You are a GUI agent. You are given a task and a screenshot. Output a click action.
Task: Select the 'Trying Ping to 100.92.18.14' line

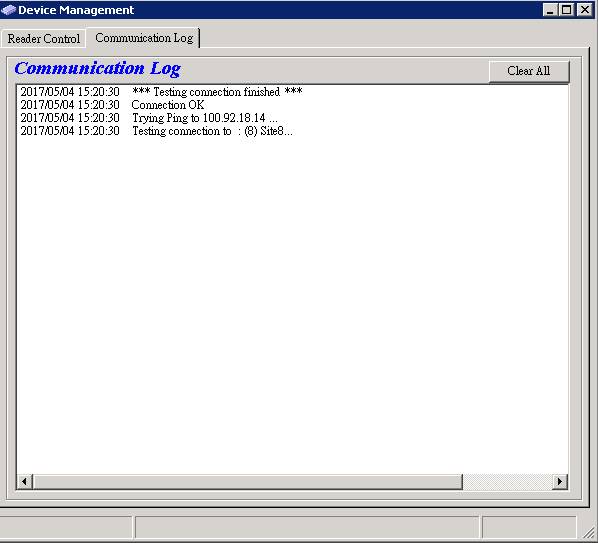click(x=149, y=118)
